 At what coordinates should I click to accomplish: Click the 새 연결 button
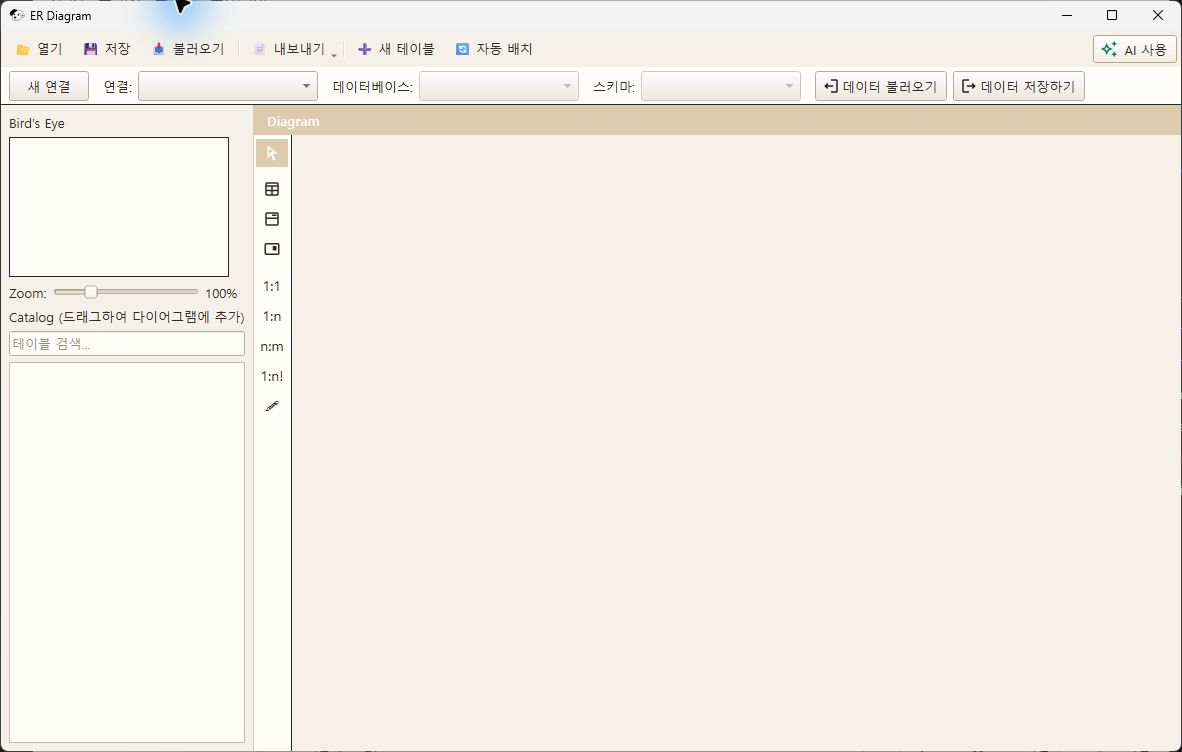pyautogui.click(x=49, y=87)
